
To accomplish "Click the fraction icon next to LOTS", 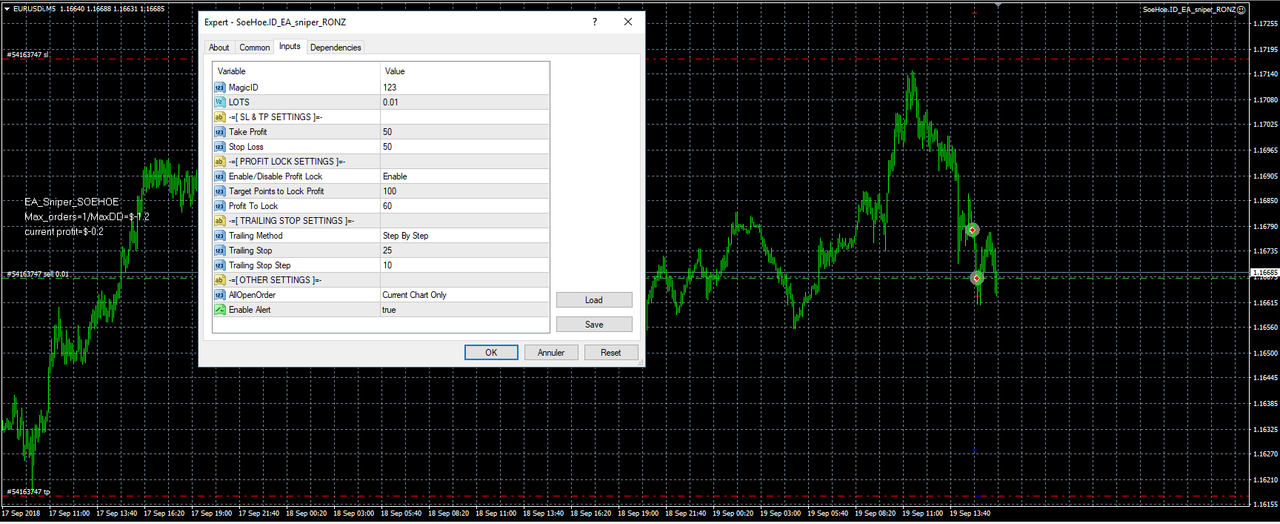I will click(x=220, y=102).
